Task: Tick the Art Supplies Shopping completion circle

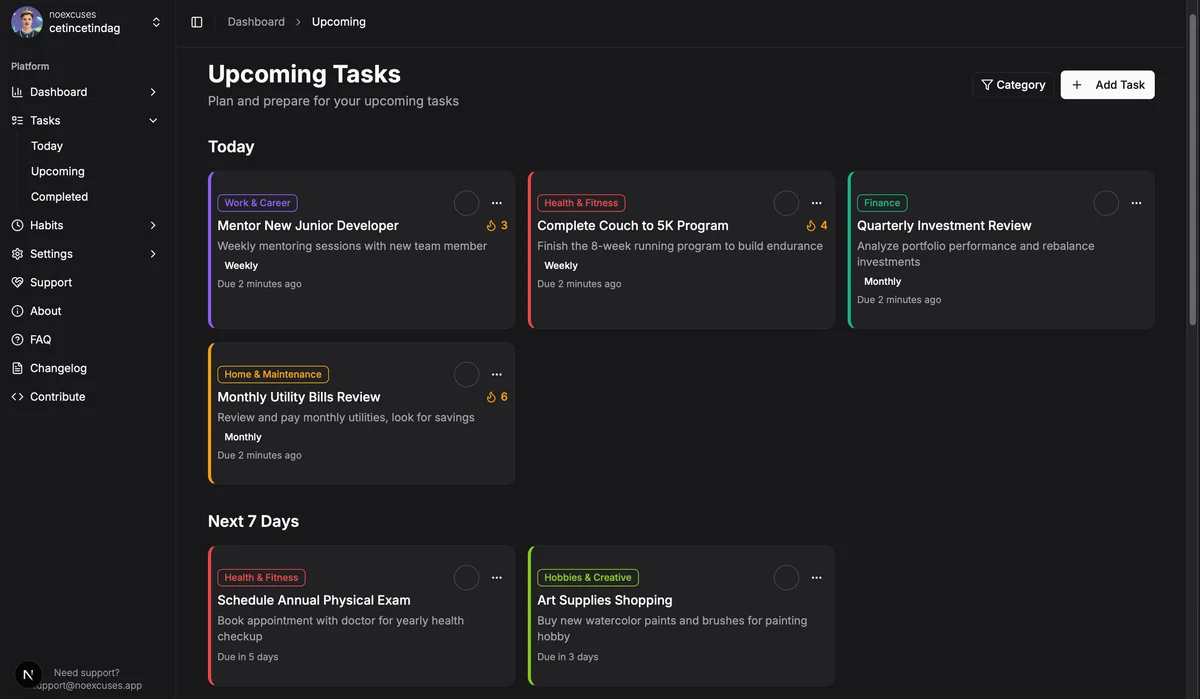Action: pos(786,578)
